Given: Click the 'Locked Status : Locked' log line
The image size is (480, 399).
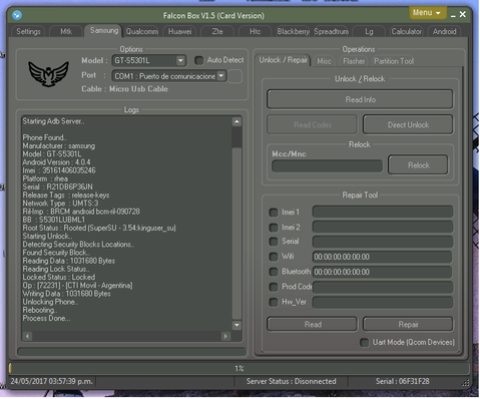Looking at the screenshot, I should click(x=59, y=277).
